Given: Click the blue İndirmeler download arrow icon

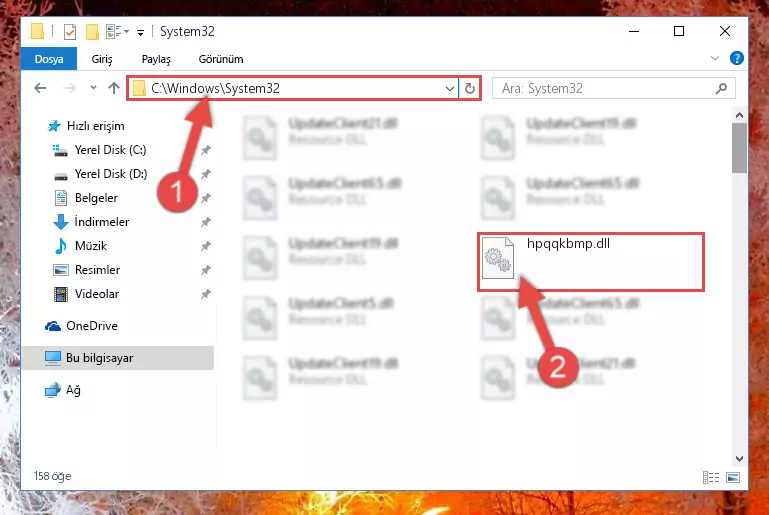Looking at the screenshot, I should point(61,222).
